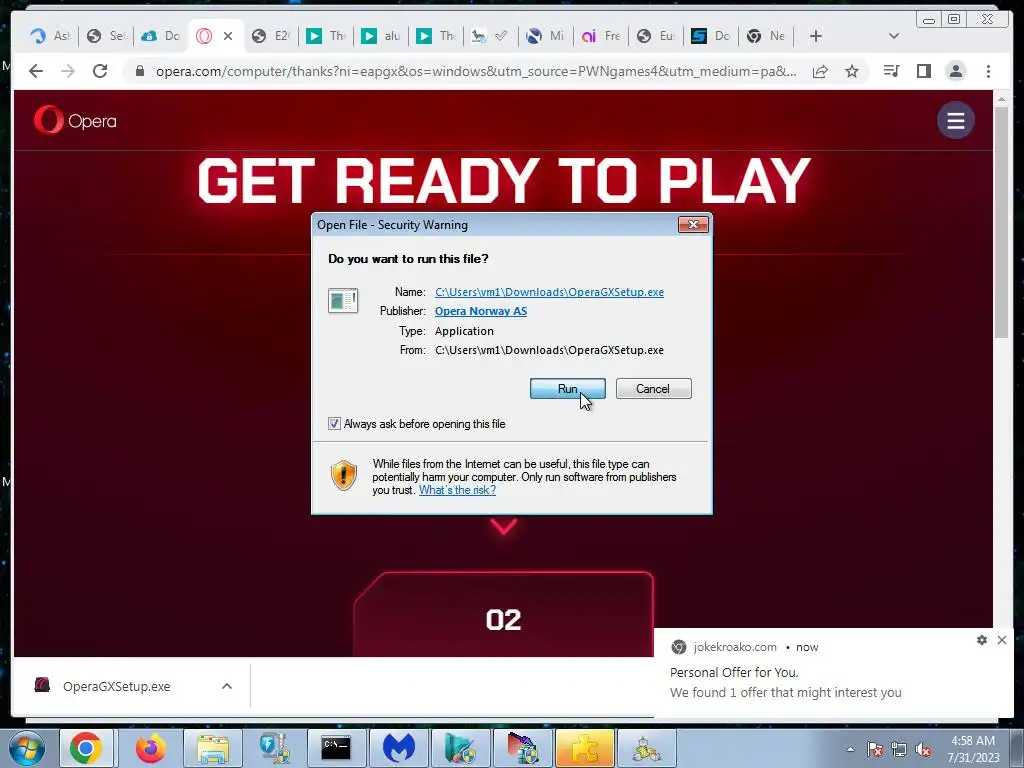Switch to the 'Ne' tab

pos(765,36)
